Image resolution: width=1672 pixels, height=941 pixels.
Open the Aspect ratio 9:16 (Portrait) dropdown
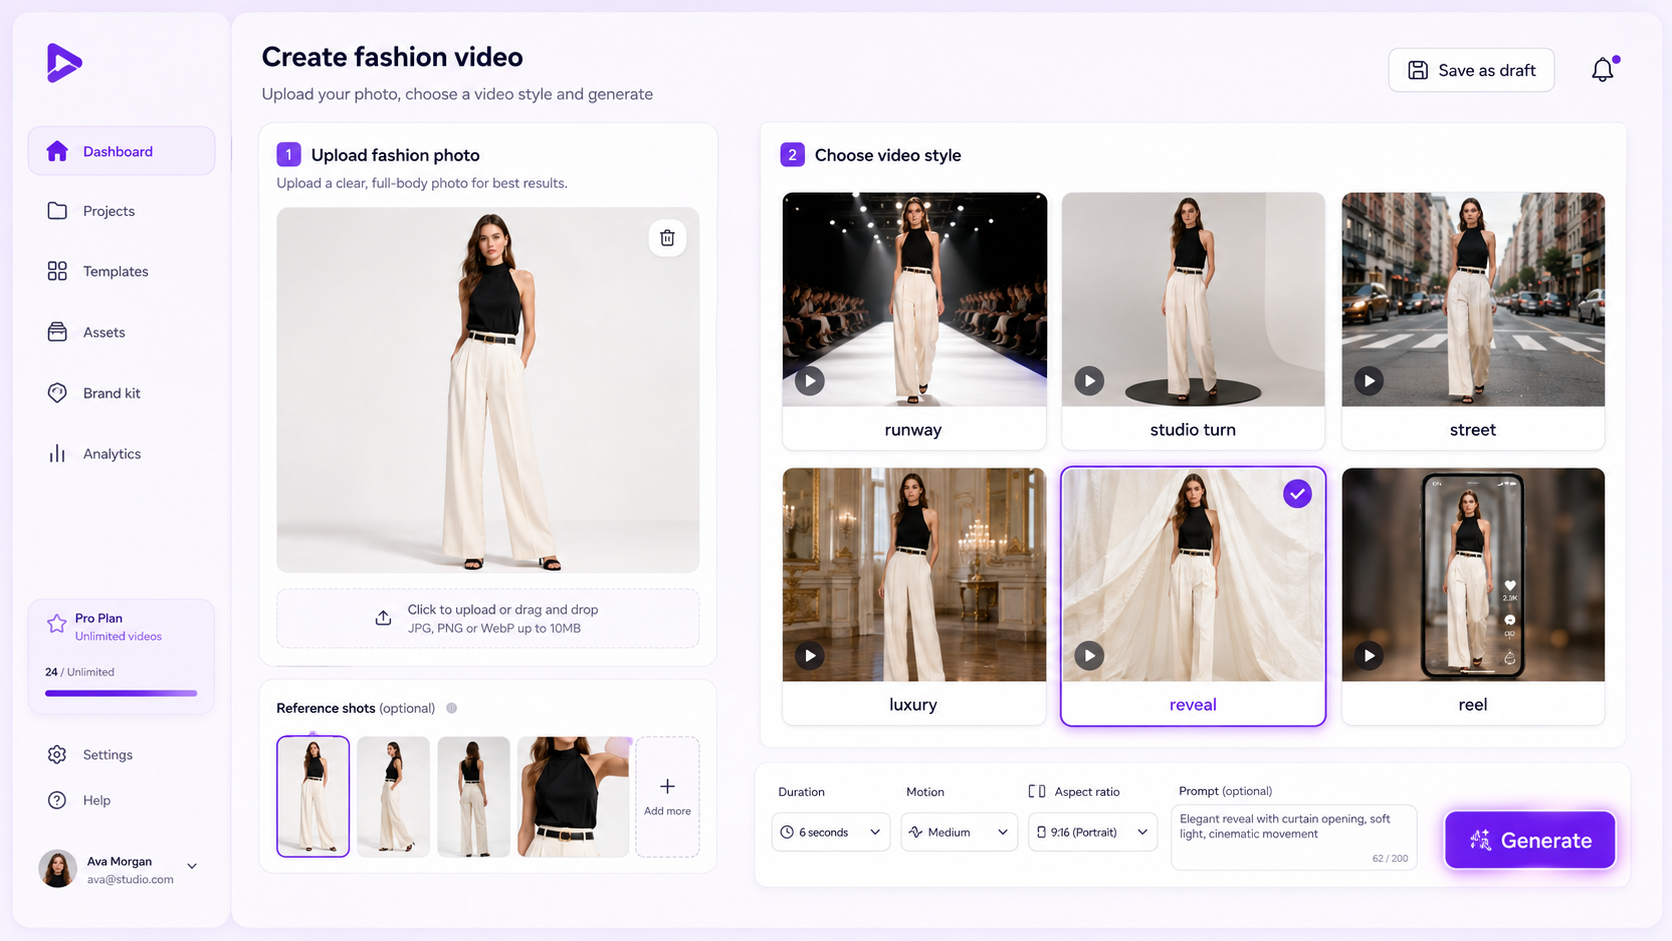tap(1093, 832)
